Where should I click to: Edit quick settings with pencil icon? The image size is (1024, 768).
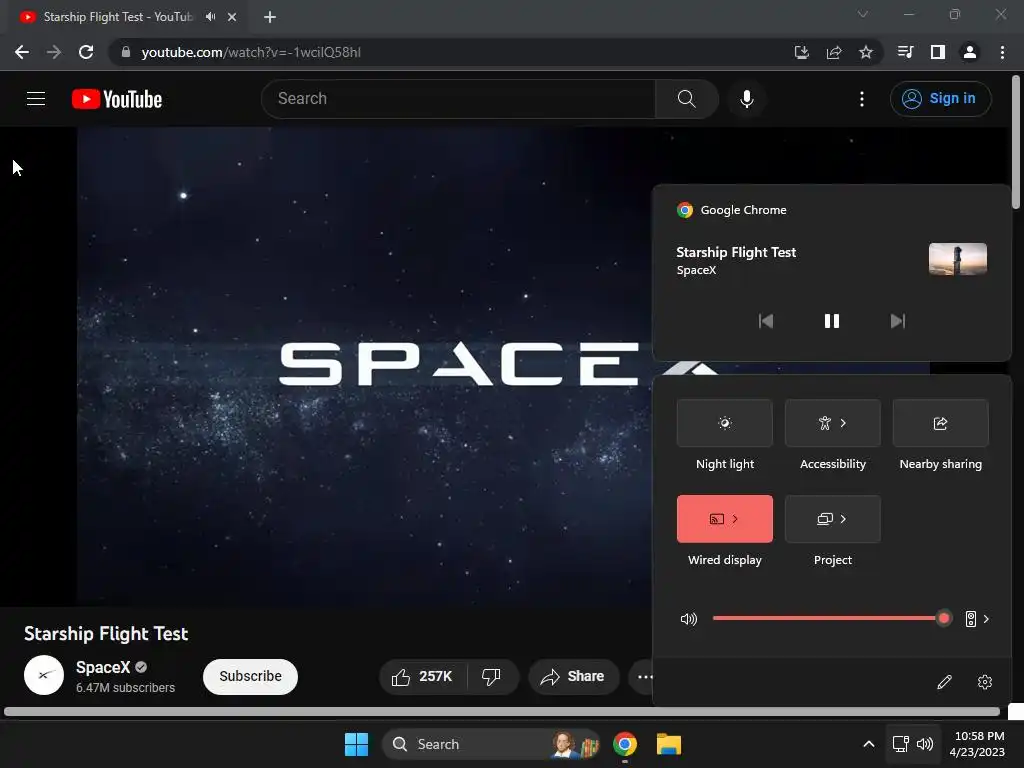(944, 682)
